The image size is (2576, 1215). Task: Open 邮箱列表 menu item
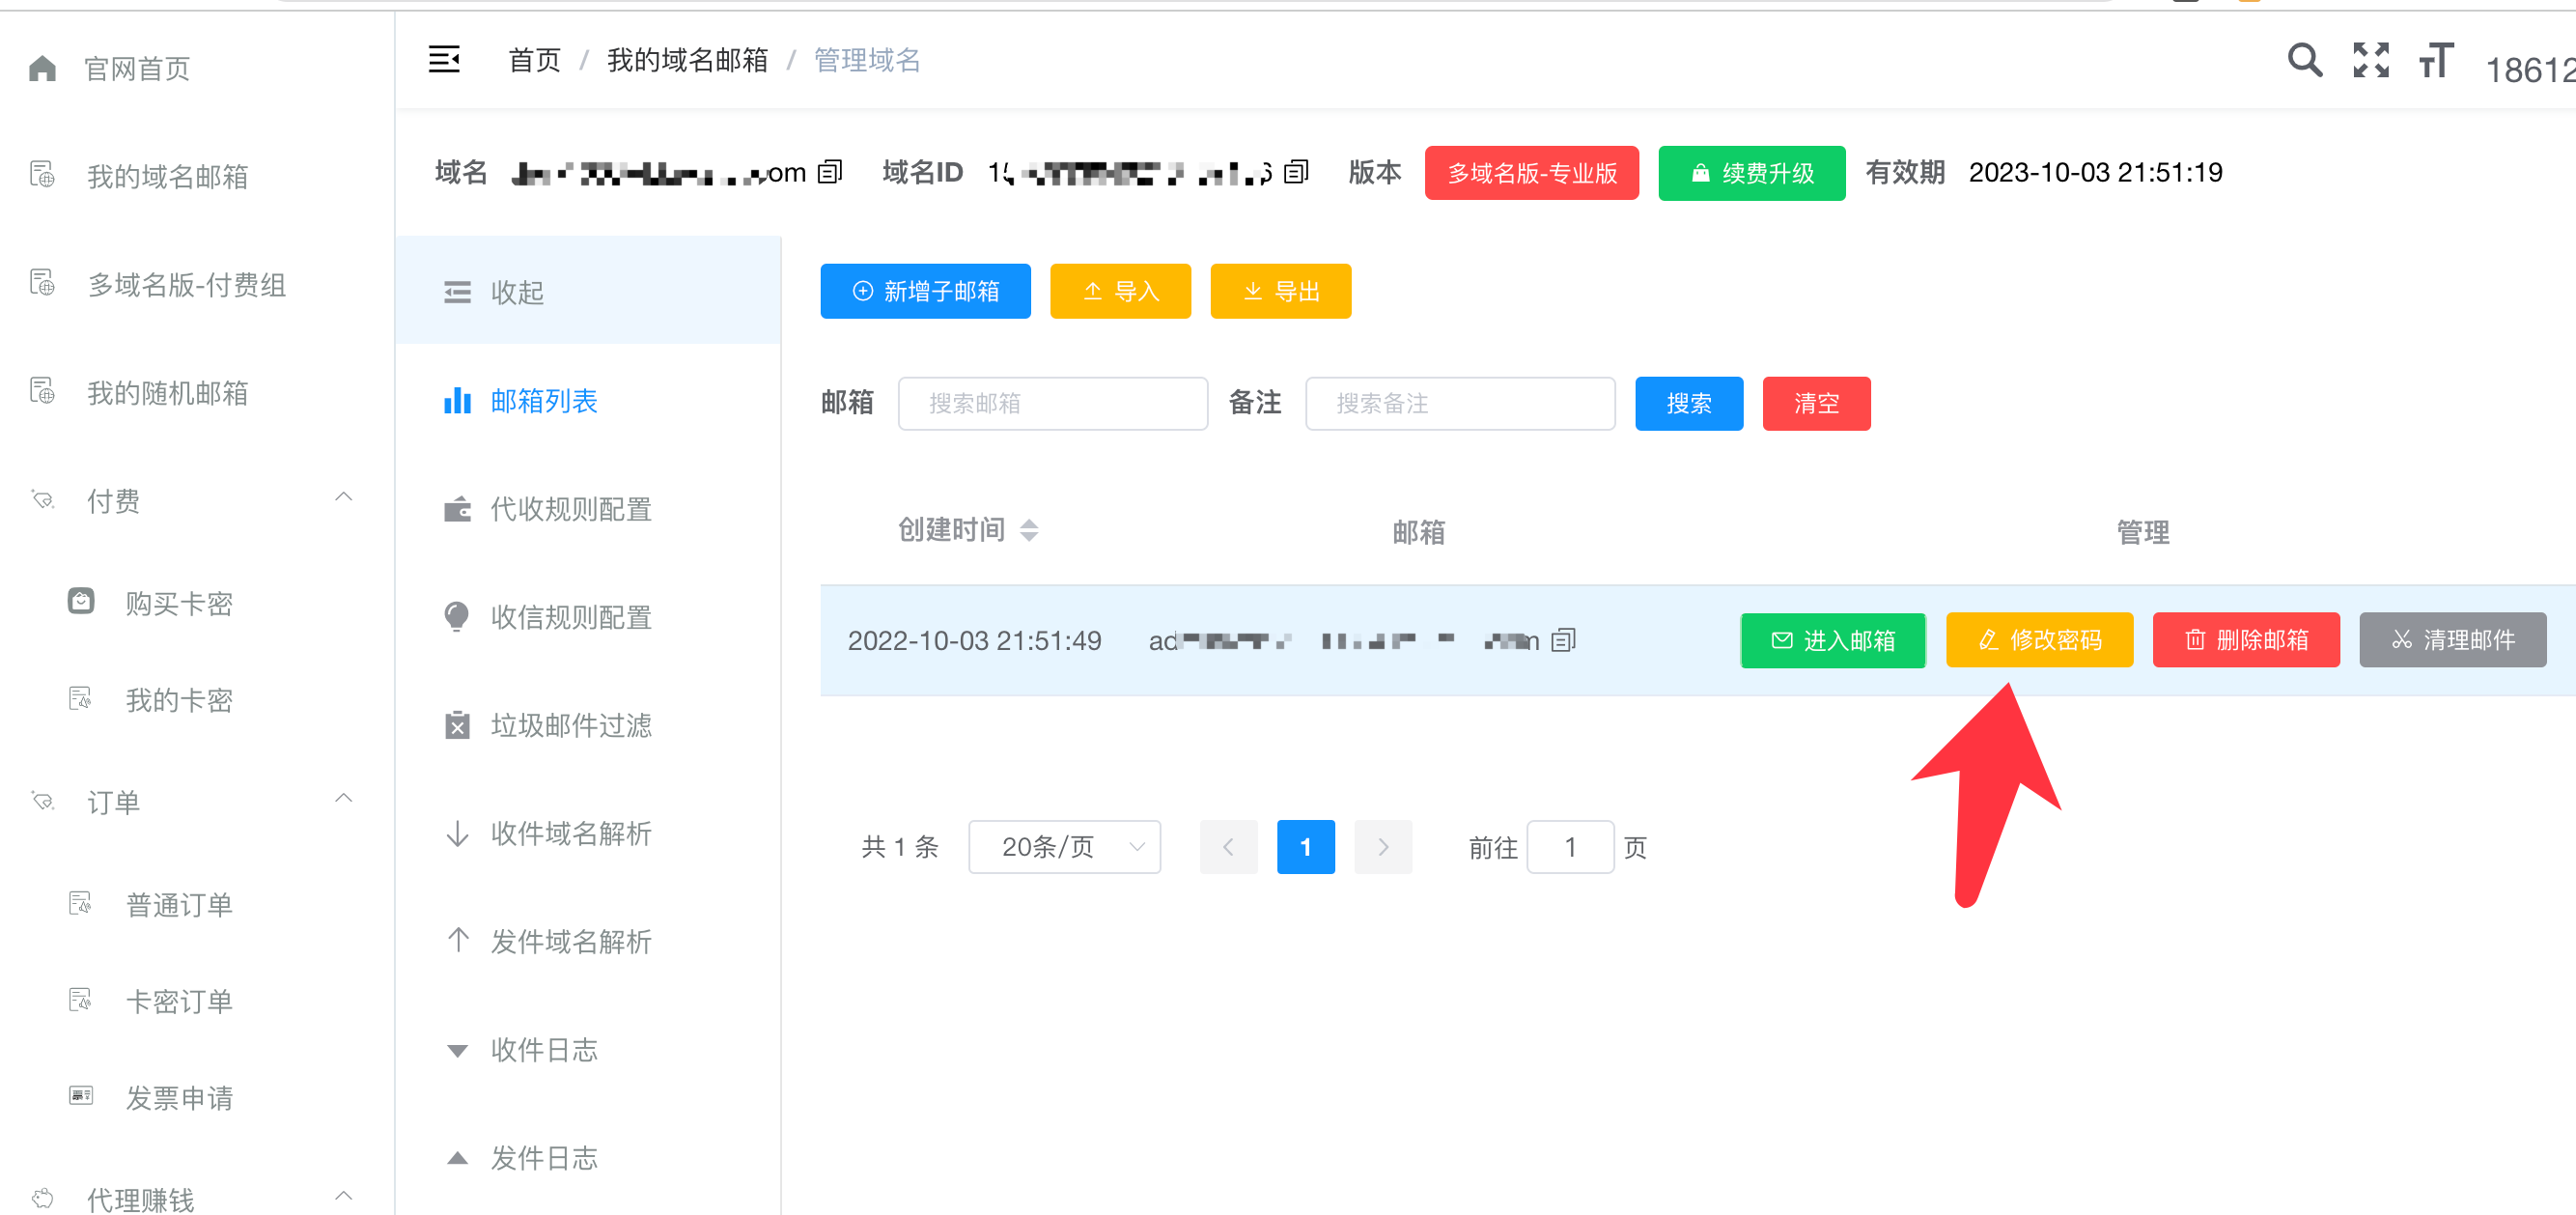click(x=588, y=401)
